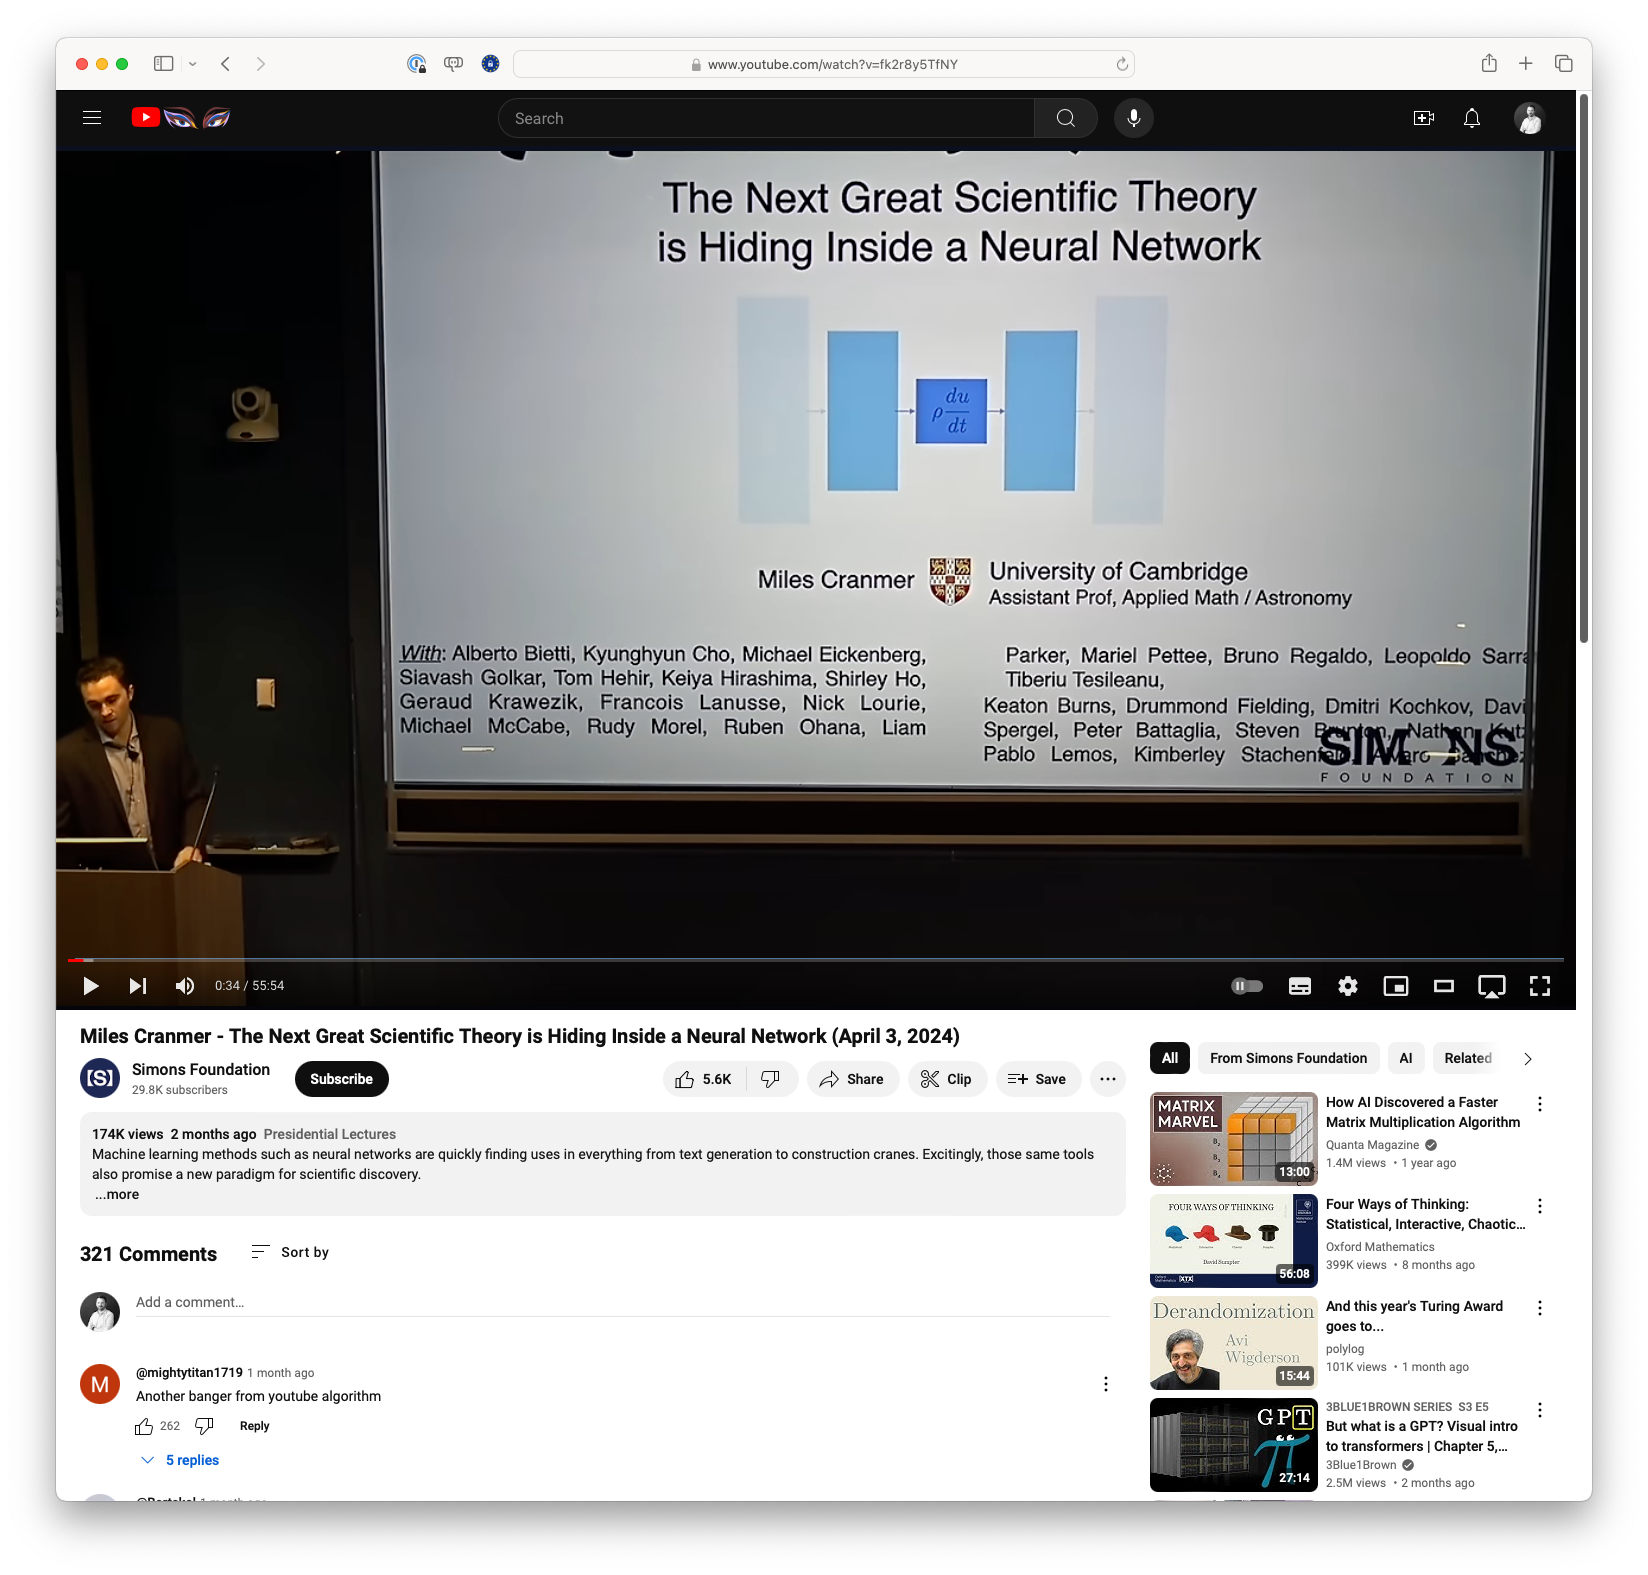Open video settings gear
Viewport: 1648px width, 1575px height.
[1347, 986]
